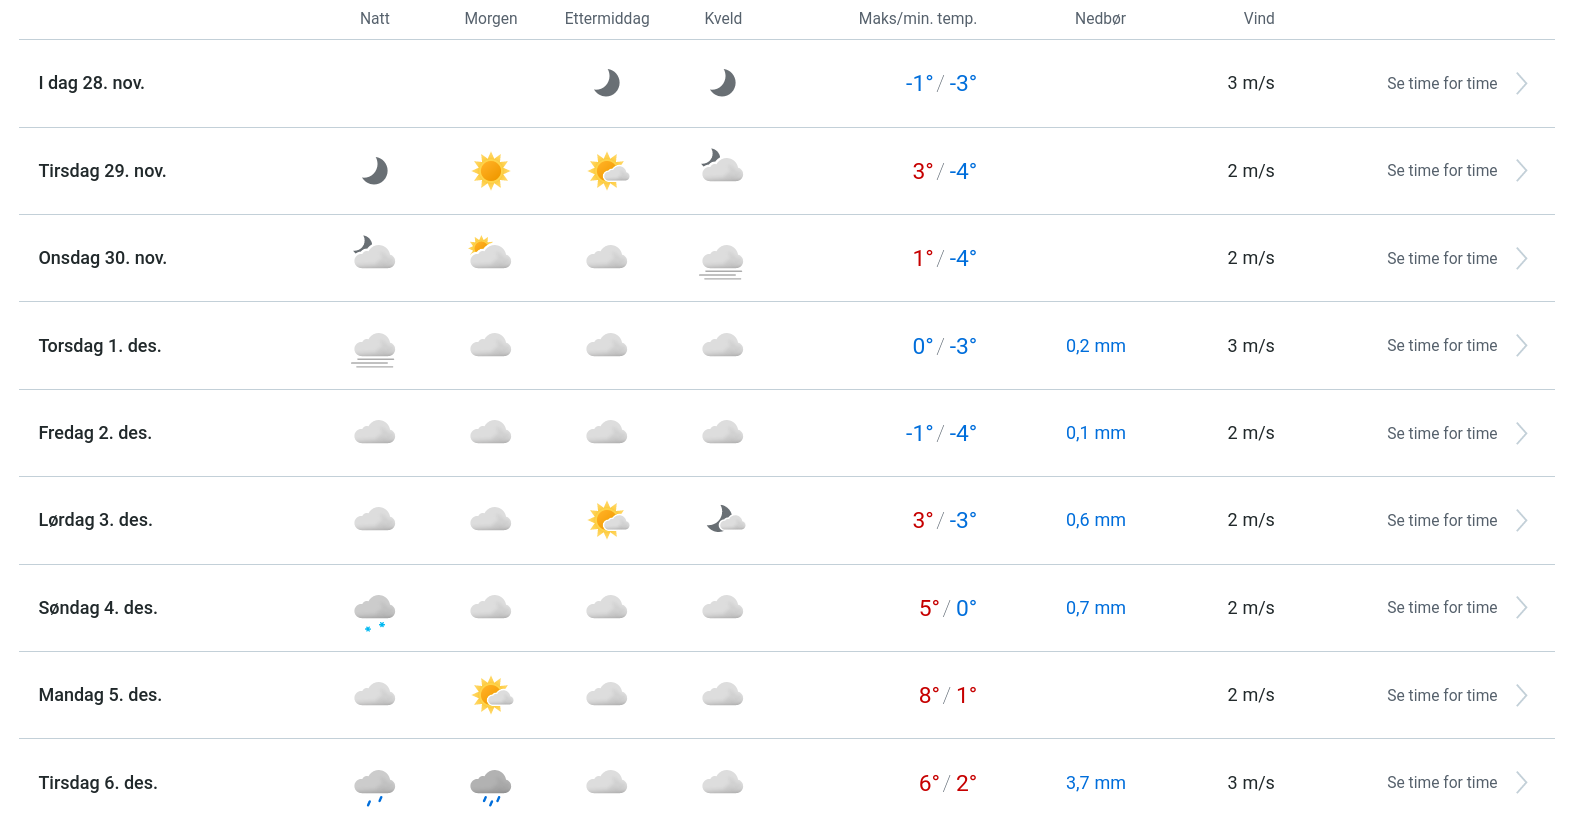The width and height of the screenshot is (1574, 825).
Task: Expand the chevron for I dag 28. nov.
Action: [x=1521, y=84]
